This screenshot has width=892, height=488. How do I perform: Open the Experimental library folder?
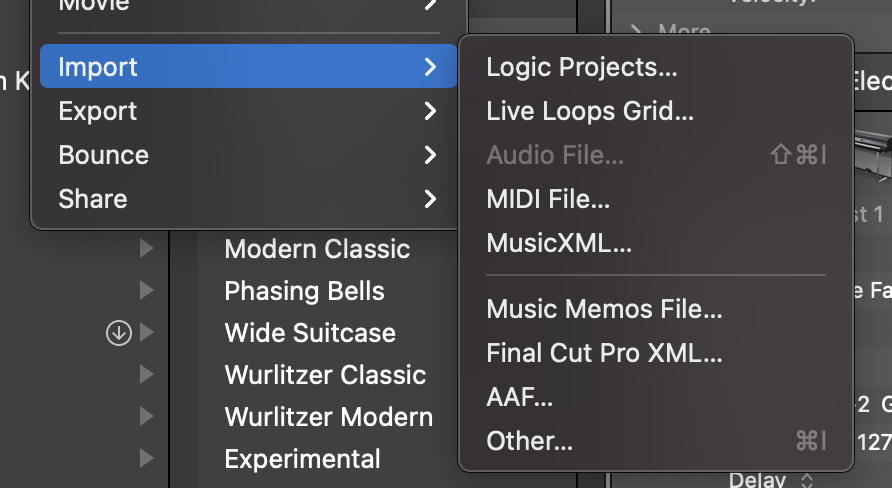coord(302,459)
